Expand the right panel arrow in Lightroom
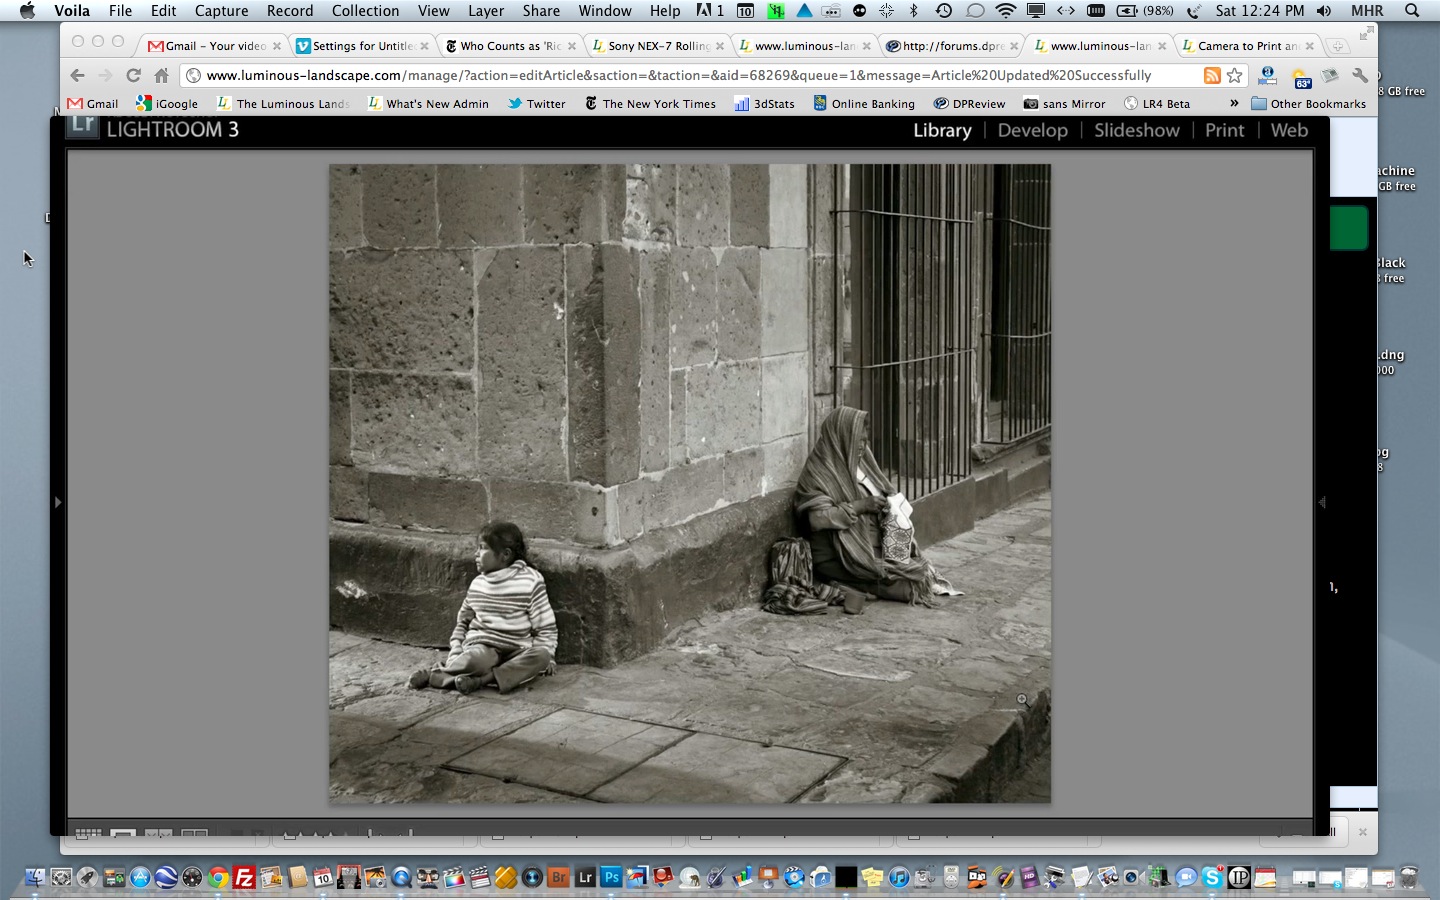 coord(1321,502)
